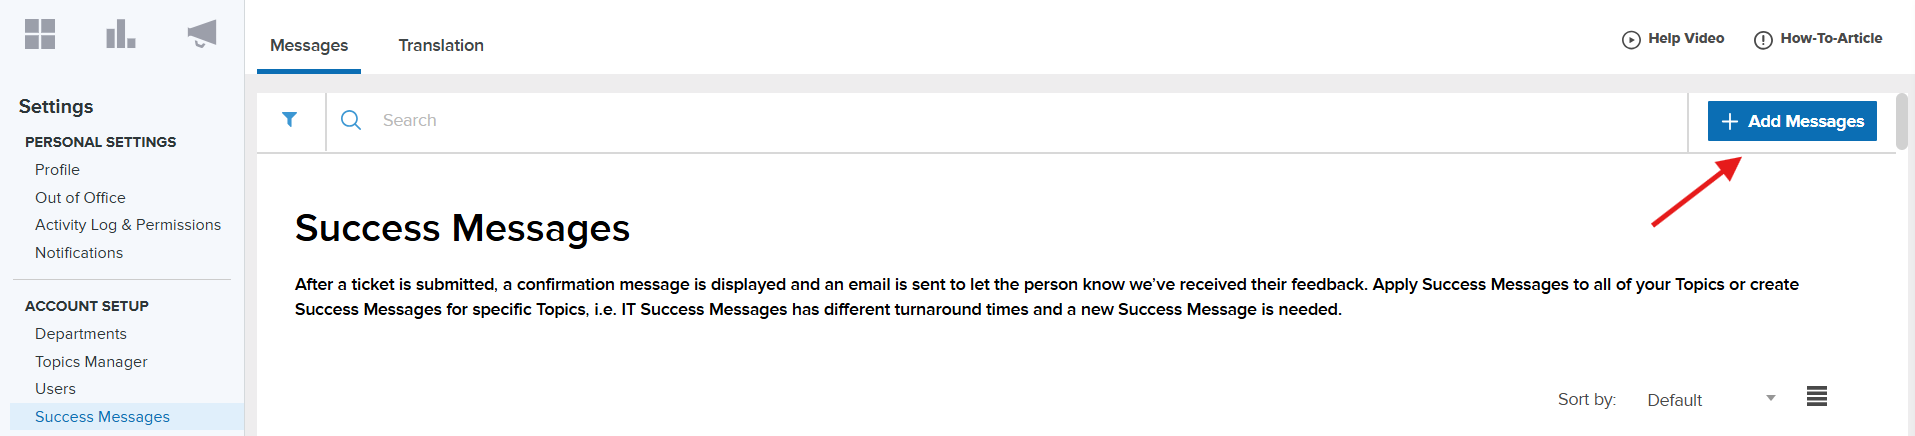1915x436 pixels.
Task: Open Profile settings
Action: coord(57,170)
